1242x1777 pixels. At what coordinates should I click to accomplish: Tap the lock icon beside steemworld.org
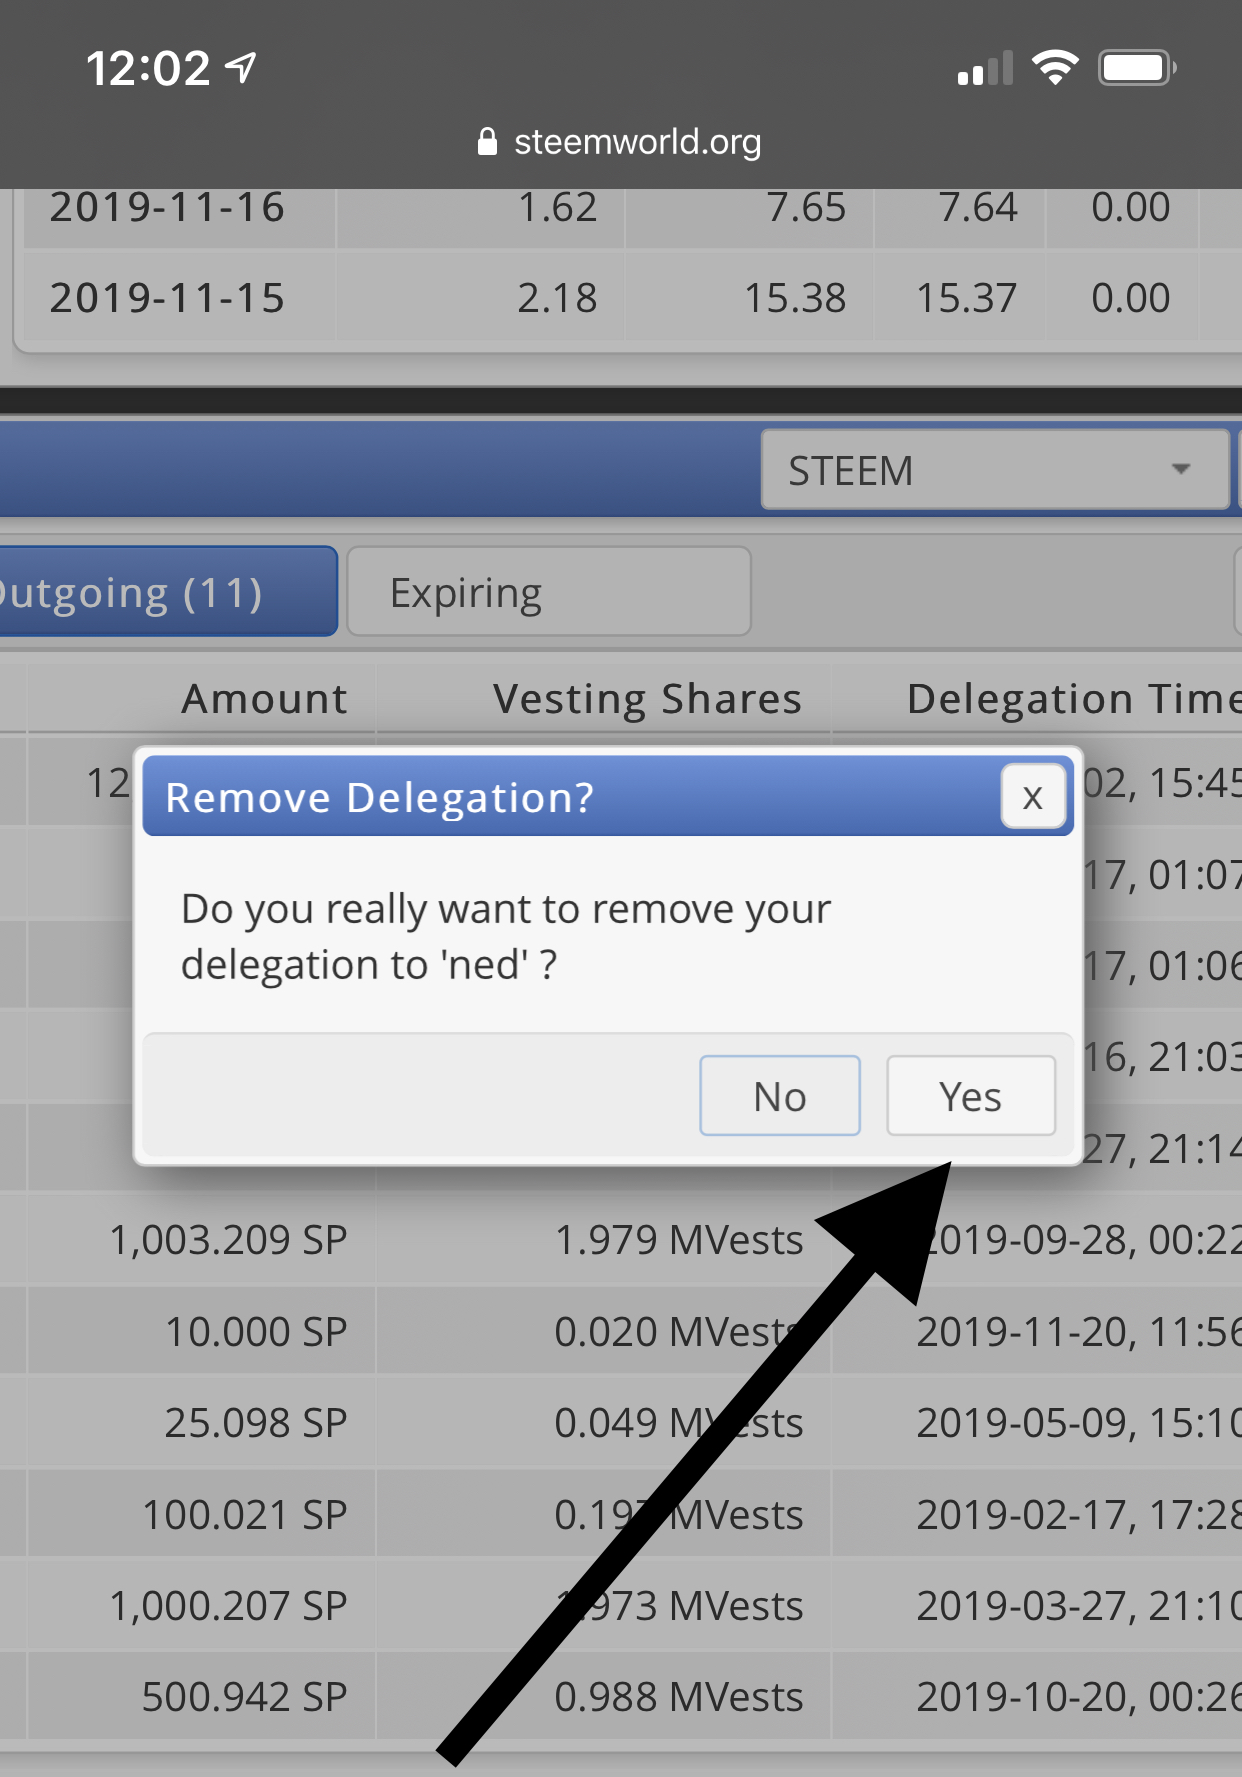coord(487,142)
